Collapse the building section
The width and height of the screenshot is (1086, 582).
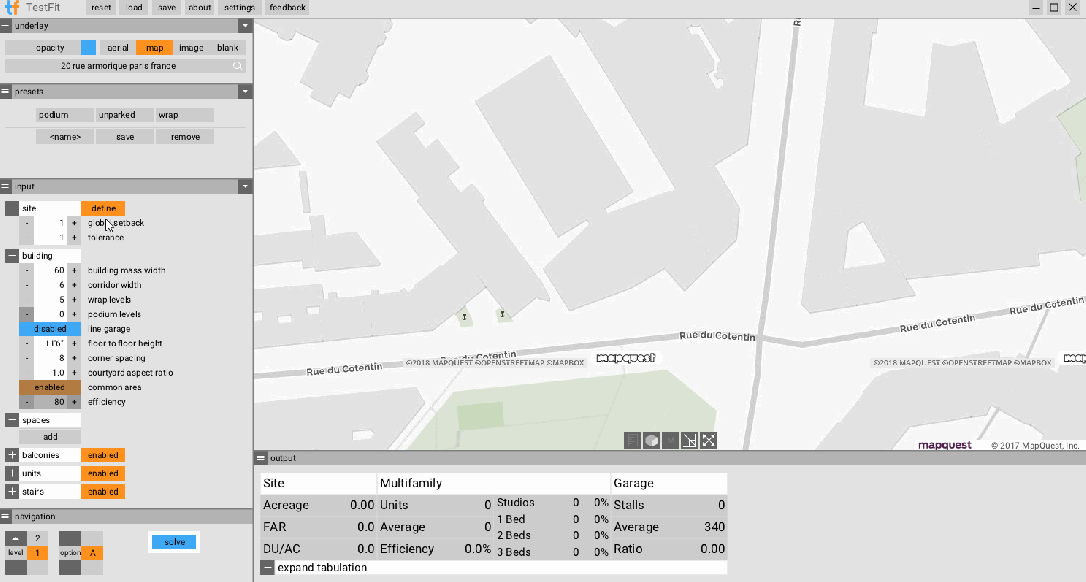[x=12, y=256]
